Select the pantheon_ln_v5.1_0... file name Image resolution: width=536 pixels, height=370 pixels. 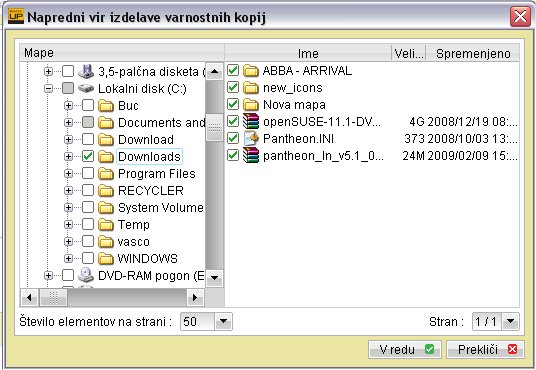pyautogui.click(x=323, y=156)
